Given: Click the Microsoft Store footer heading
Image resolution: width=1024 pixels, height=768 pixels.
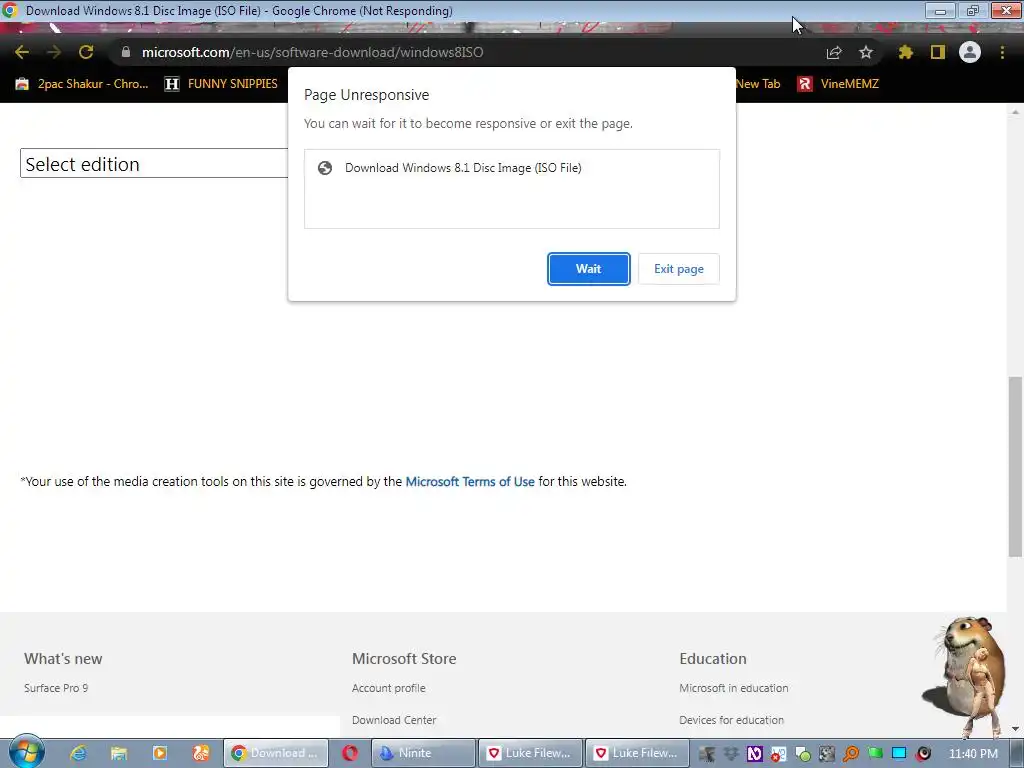Looking at the screenshot, I should pos(404,658).
